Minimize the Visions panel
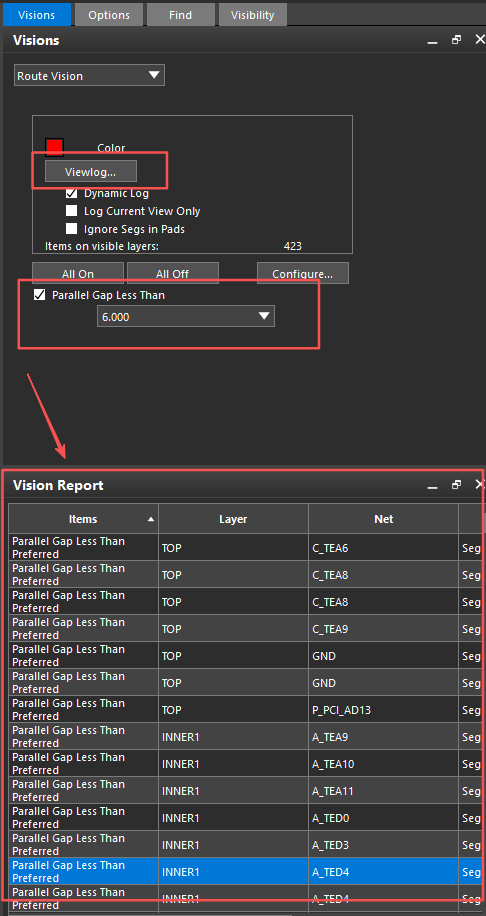This screenshot has height=916, width=486. pyautogui.click(x=432, y=42)
